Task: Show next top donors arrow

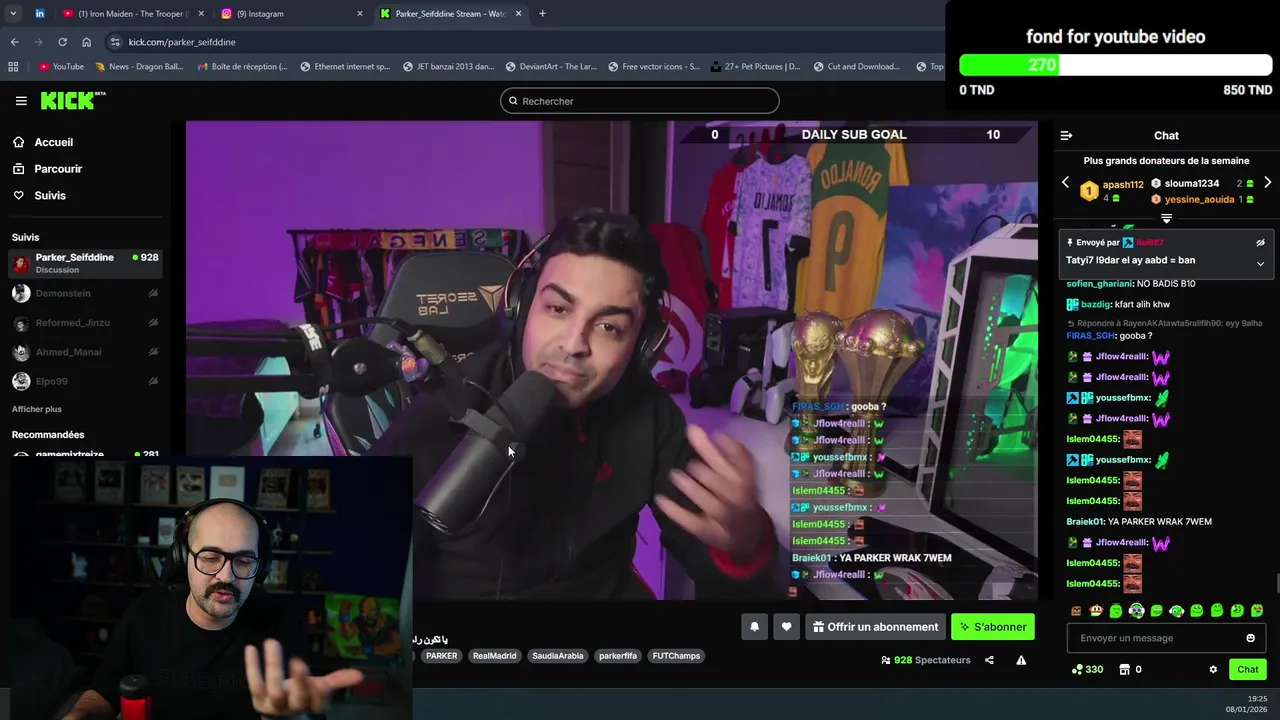Action: (x=1267, y=183)
